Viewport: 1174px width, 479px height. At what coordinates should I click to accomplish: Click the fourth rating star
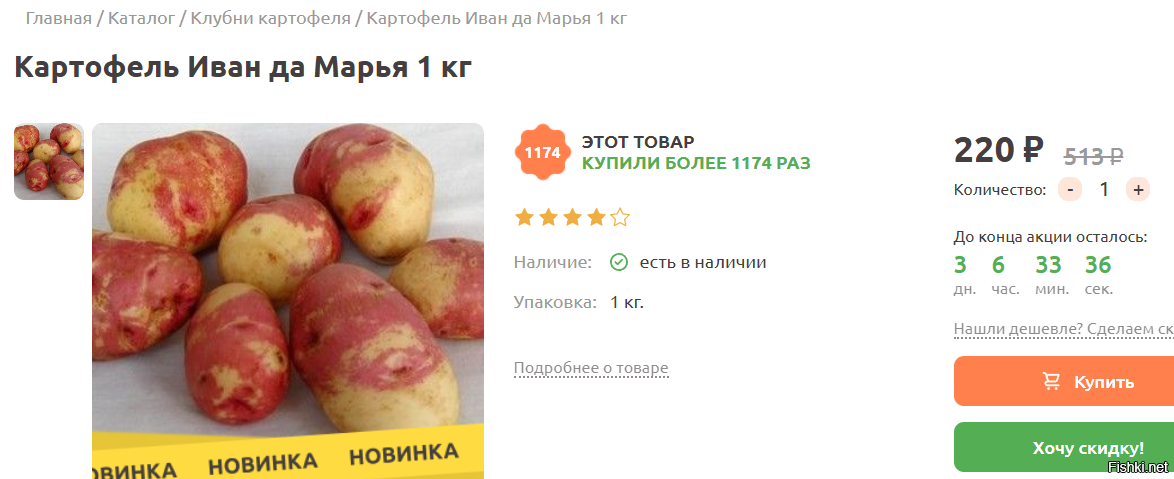[596, 218]
